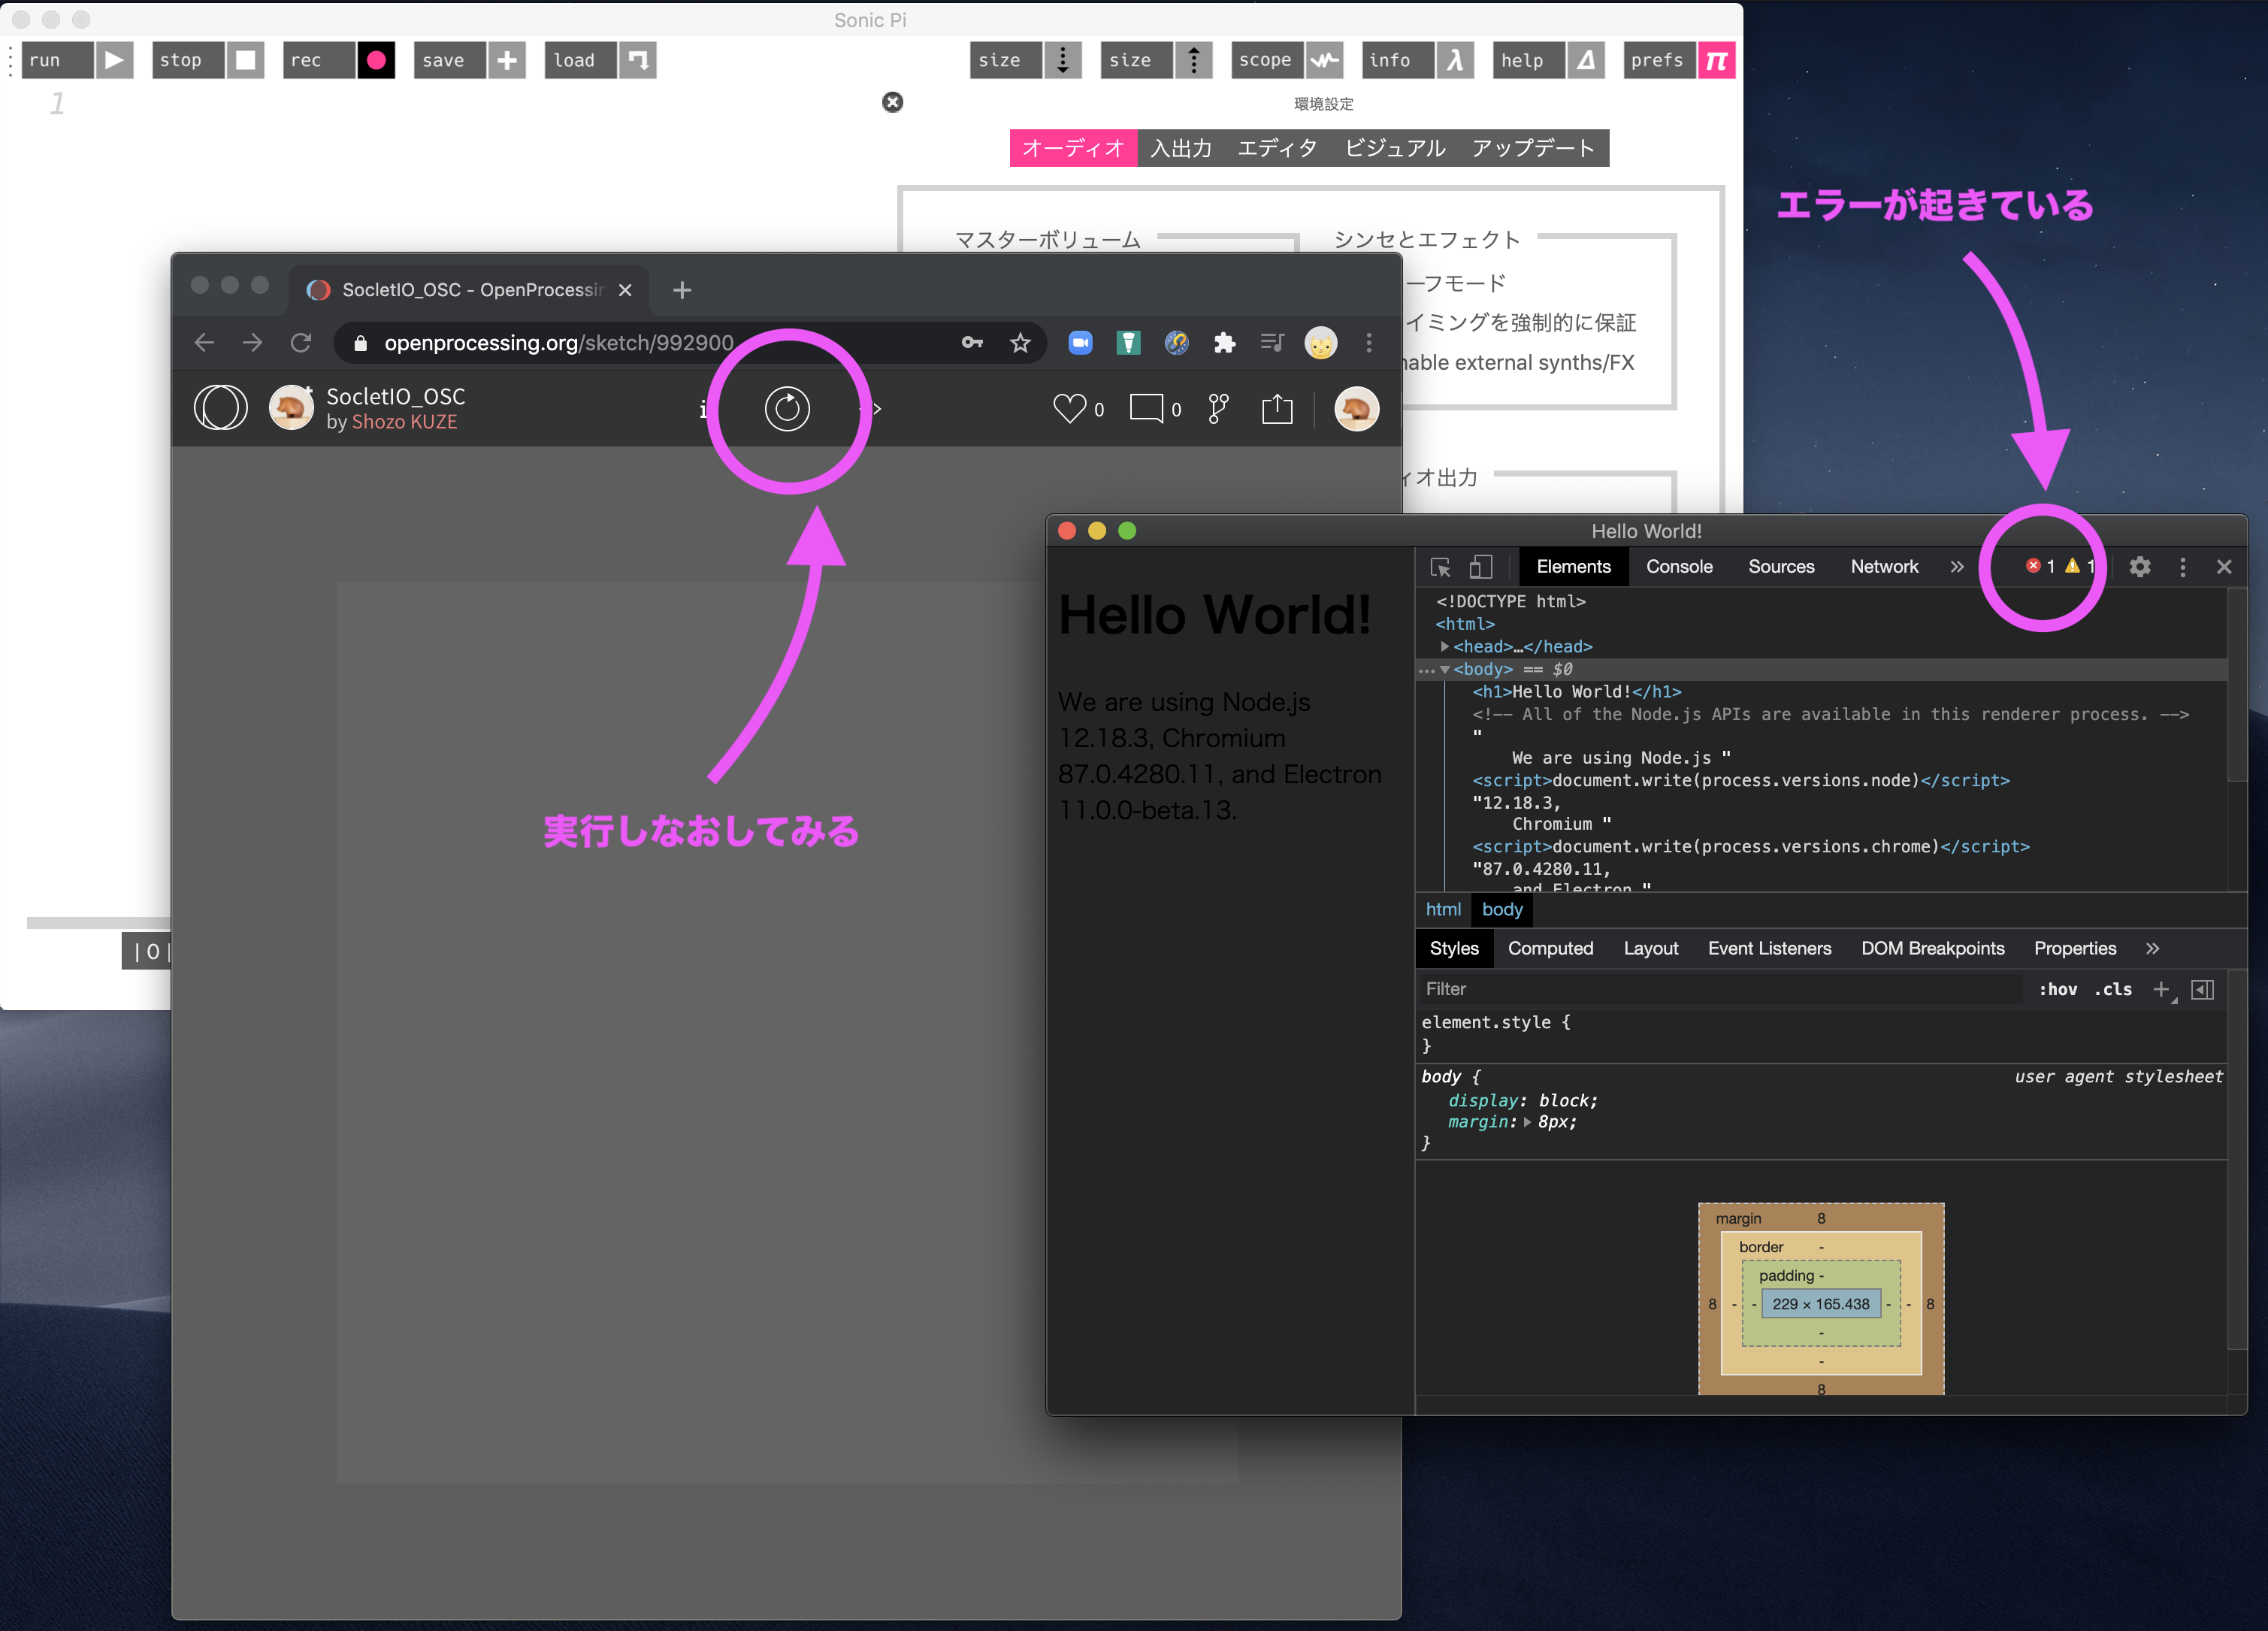Toggle .cls class editor

pyautogui.click(x=2113, y=989)
